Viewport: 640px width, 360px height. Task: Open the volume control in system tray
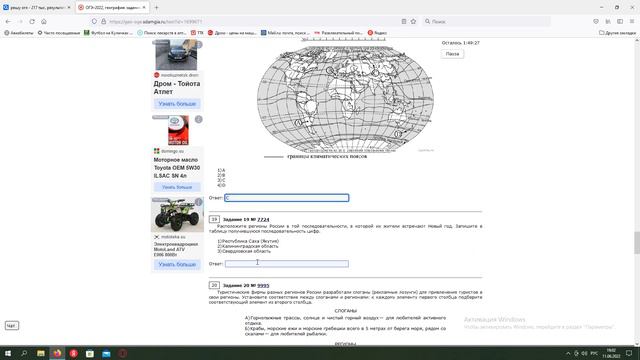[x=584, y=353]
